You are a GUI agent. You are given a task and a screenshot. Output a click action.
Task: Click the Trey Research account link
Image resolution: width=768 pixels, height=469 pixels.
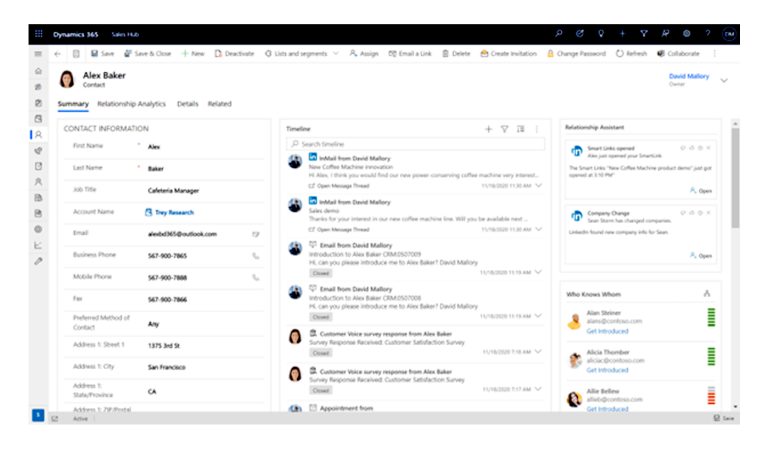(x=174, y=212)
